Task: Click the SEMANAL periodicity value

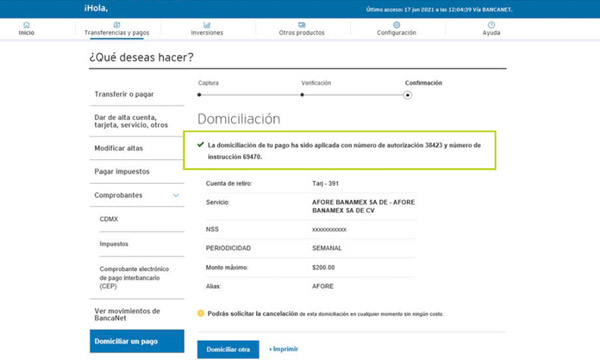Action: (327, 248)
